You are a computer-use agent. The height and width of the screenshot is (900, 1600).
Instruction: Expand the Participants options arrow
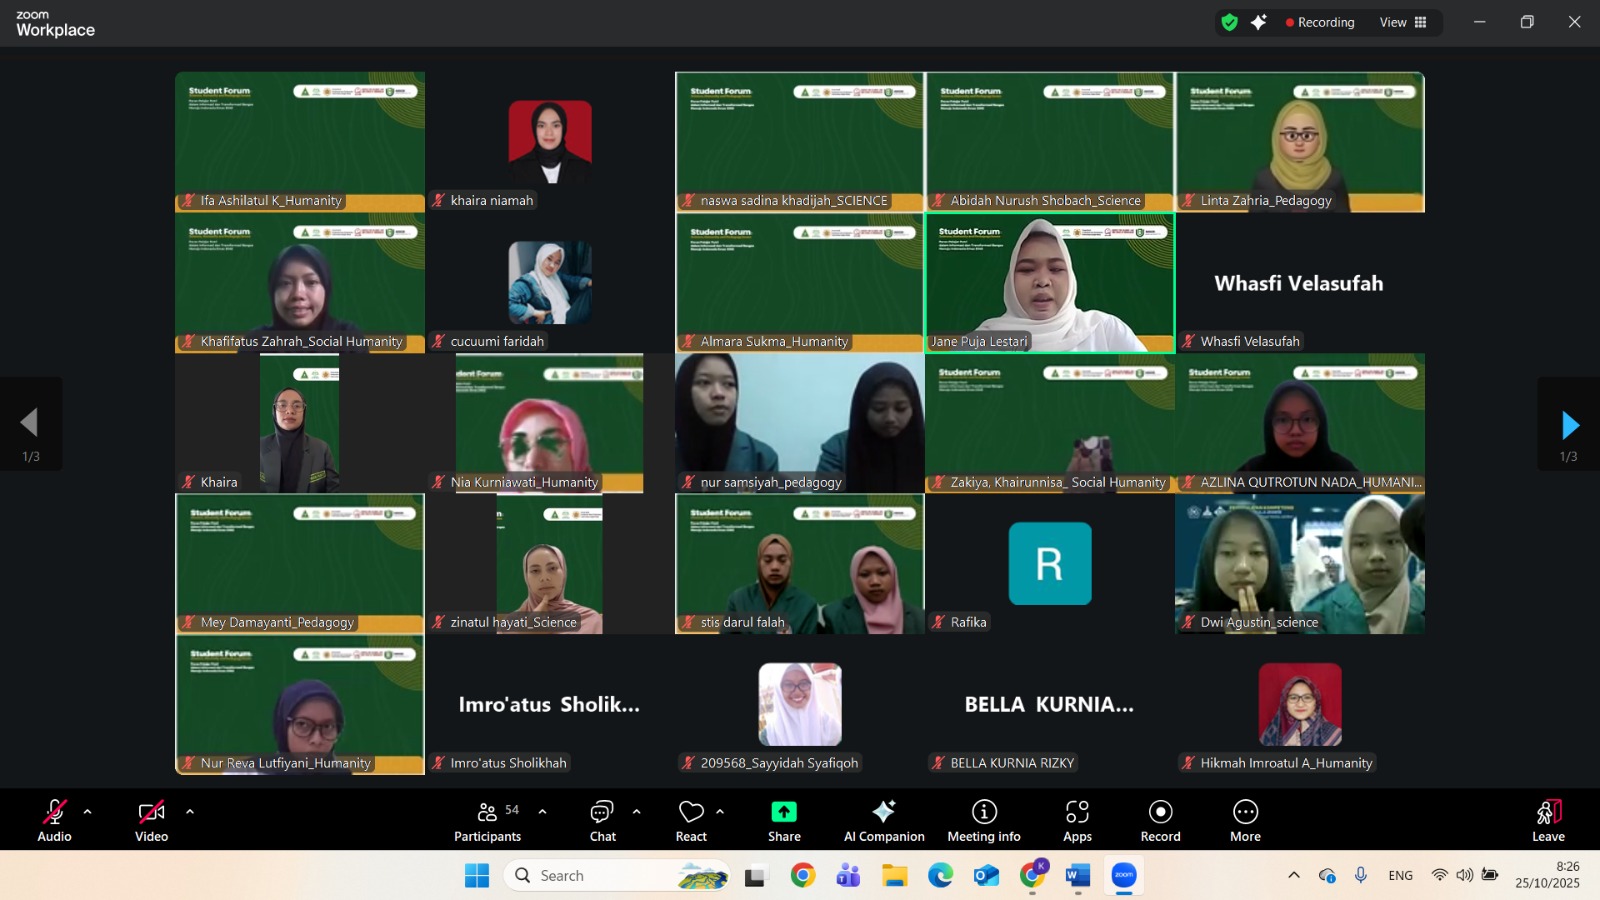tap(543, 812)
